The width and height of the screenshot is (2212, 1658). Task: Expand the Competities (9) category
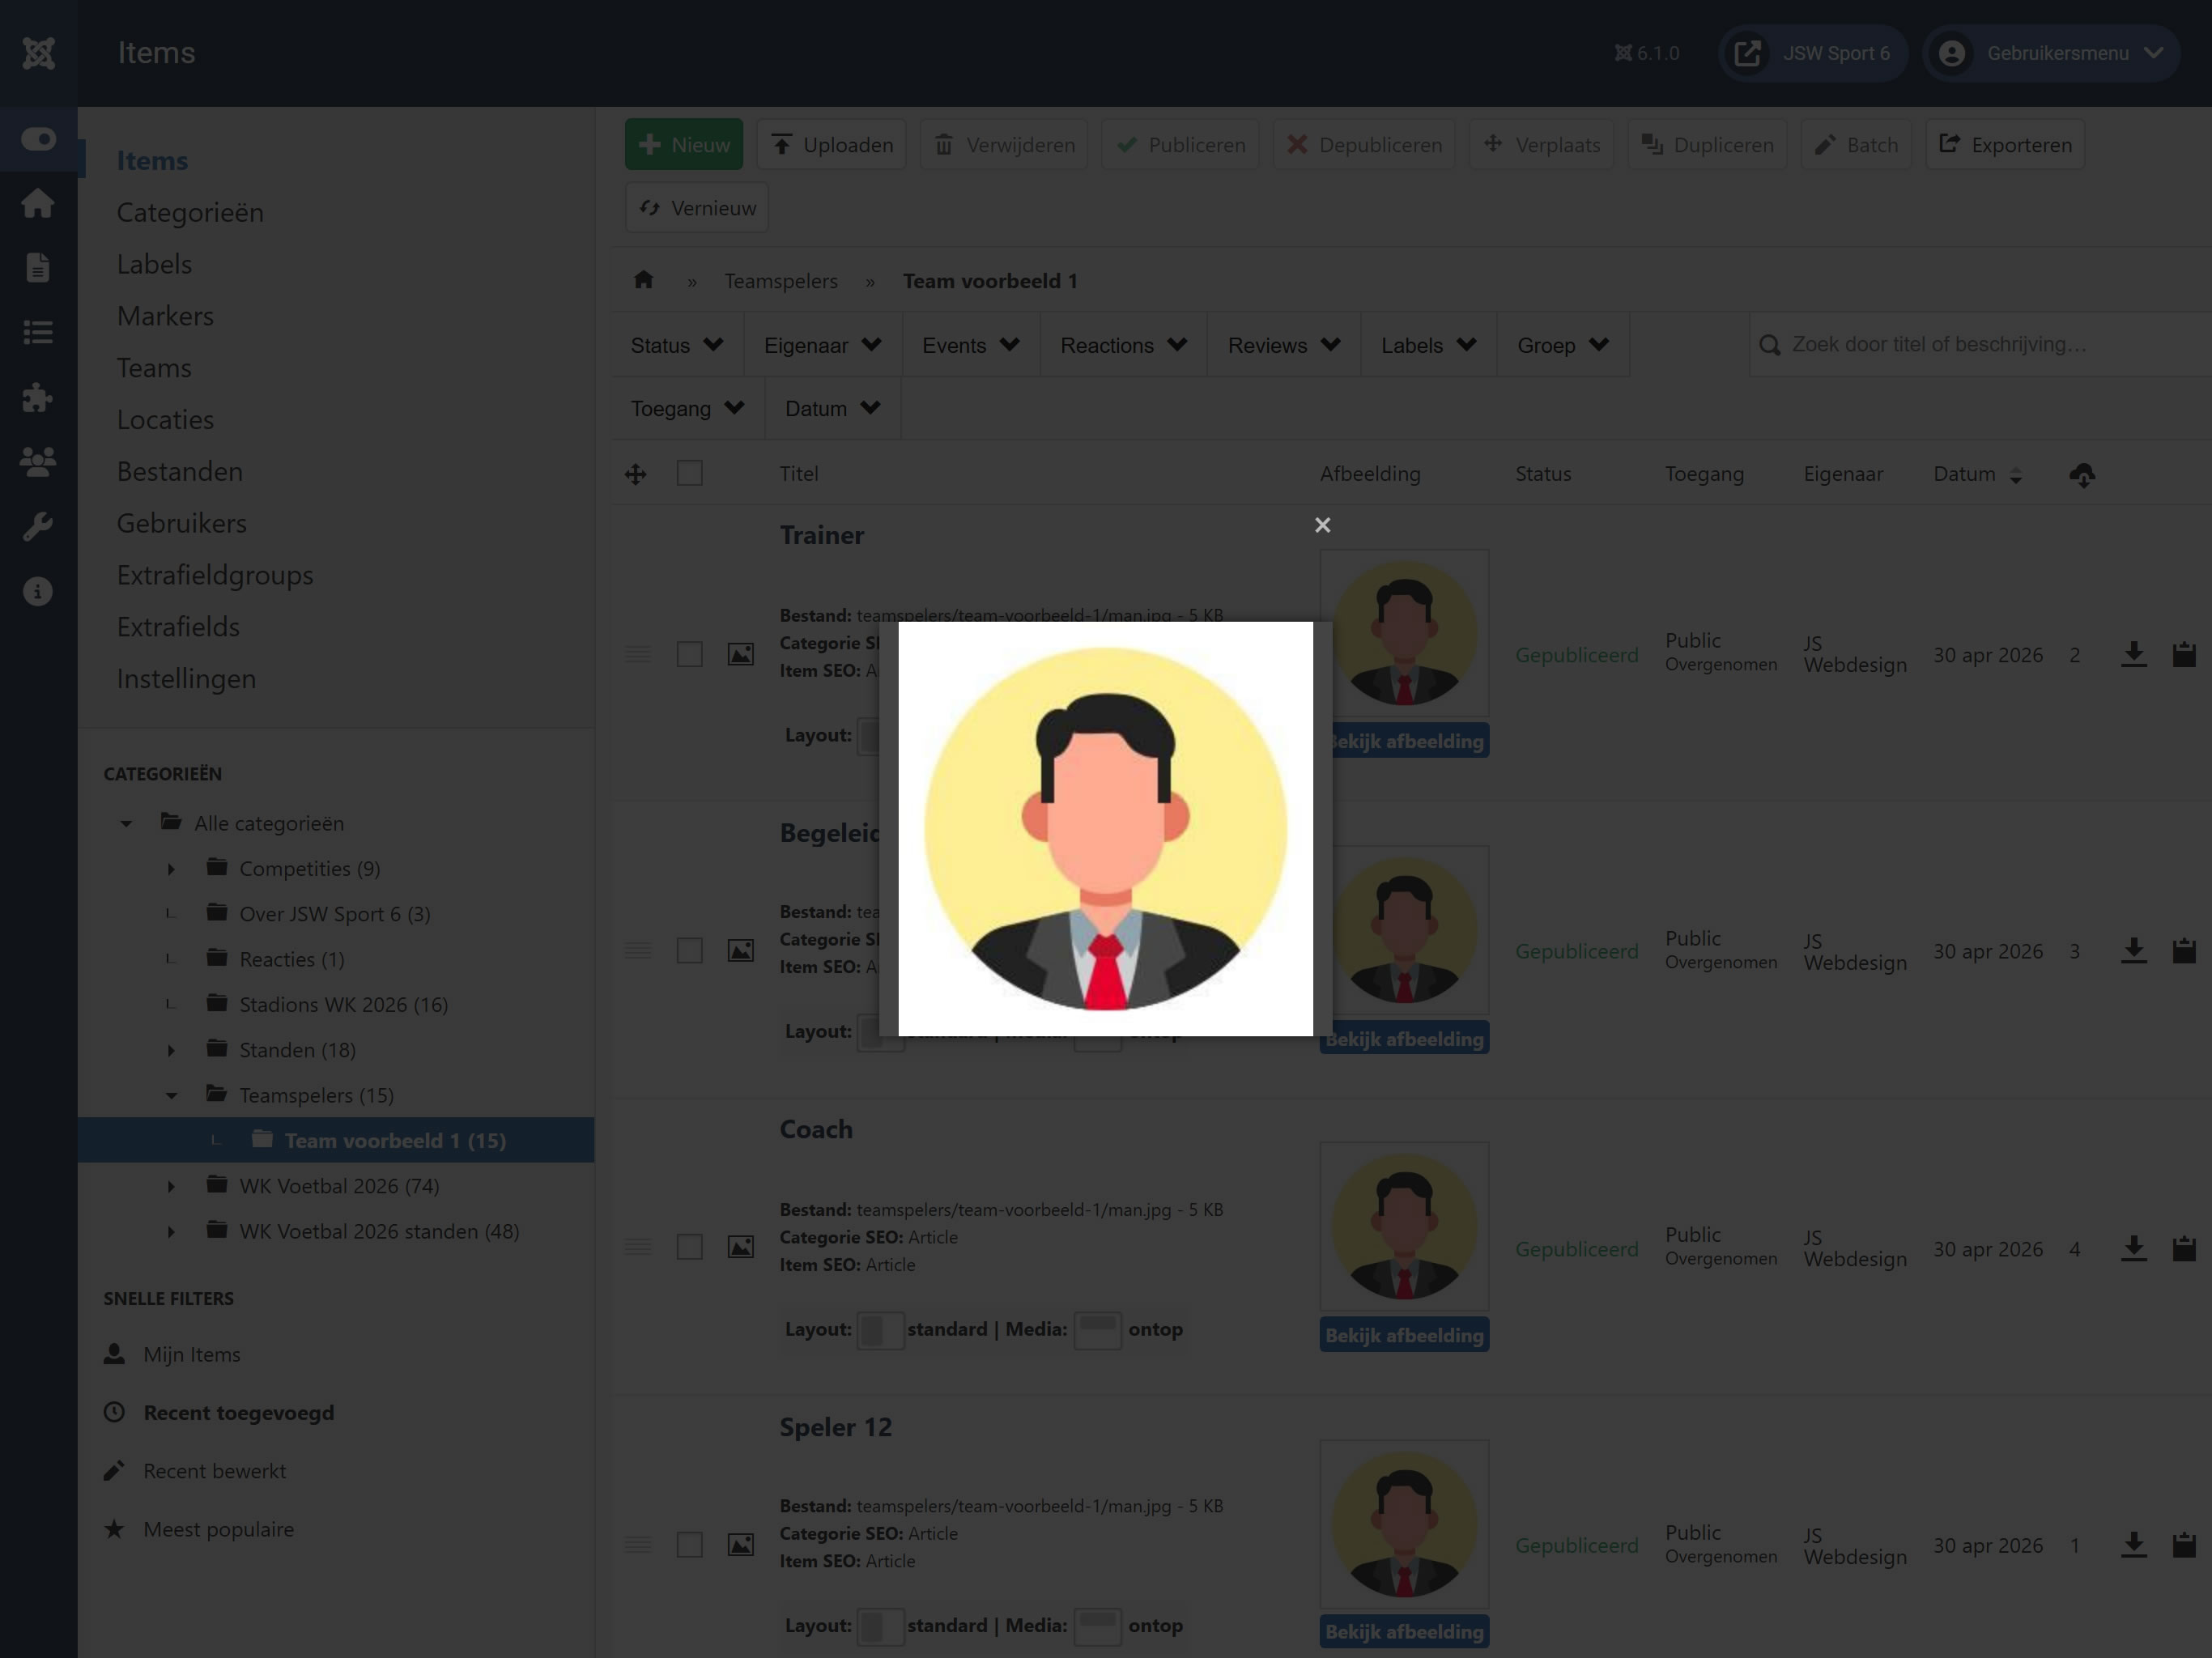click(x=171, y=869)
